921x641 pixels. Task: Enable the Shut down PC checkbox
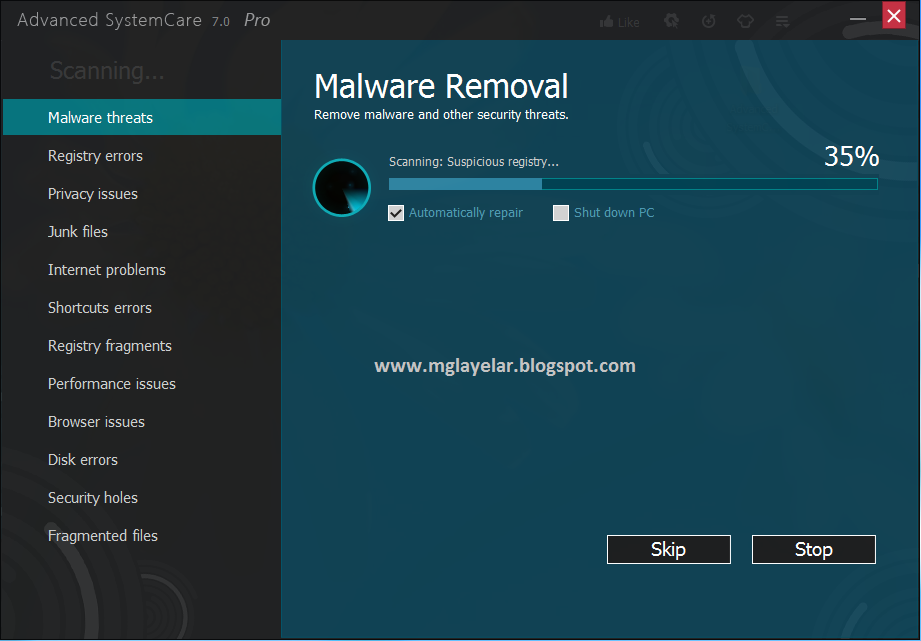click(561, 213)
